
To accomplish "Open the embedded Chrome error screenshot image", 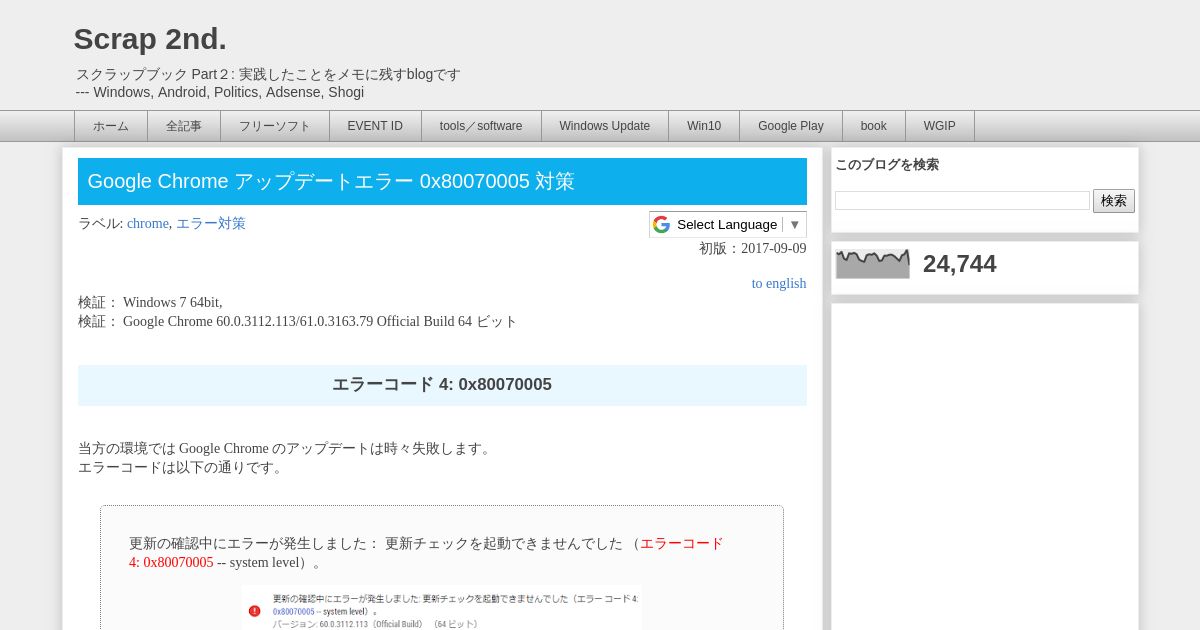I will tap(442, 608).
